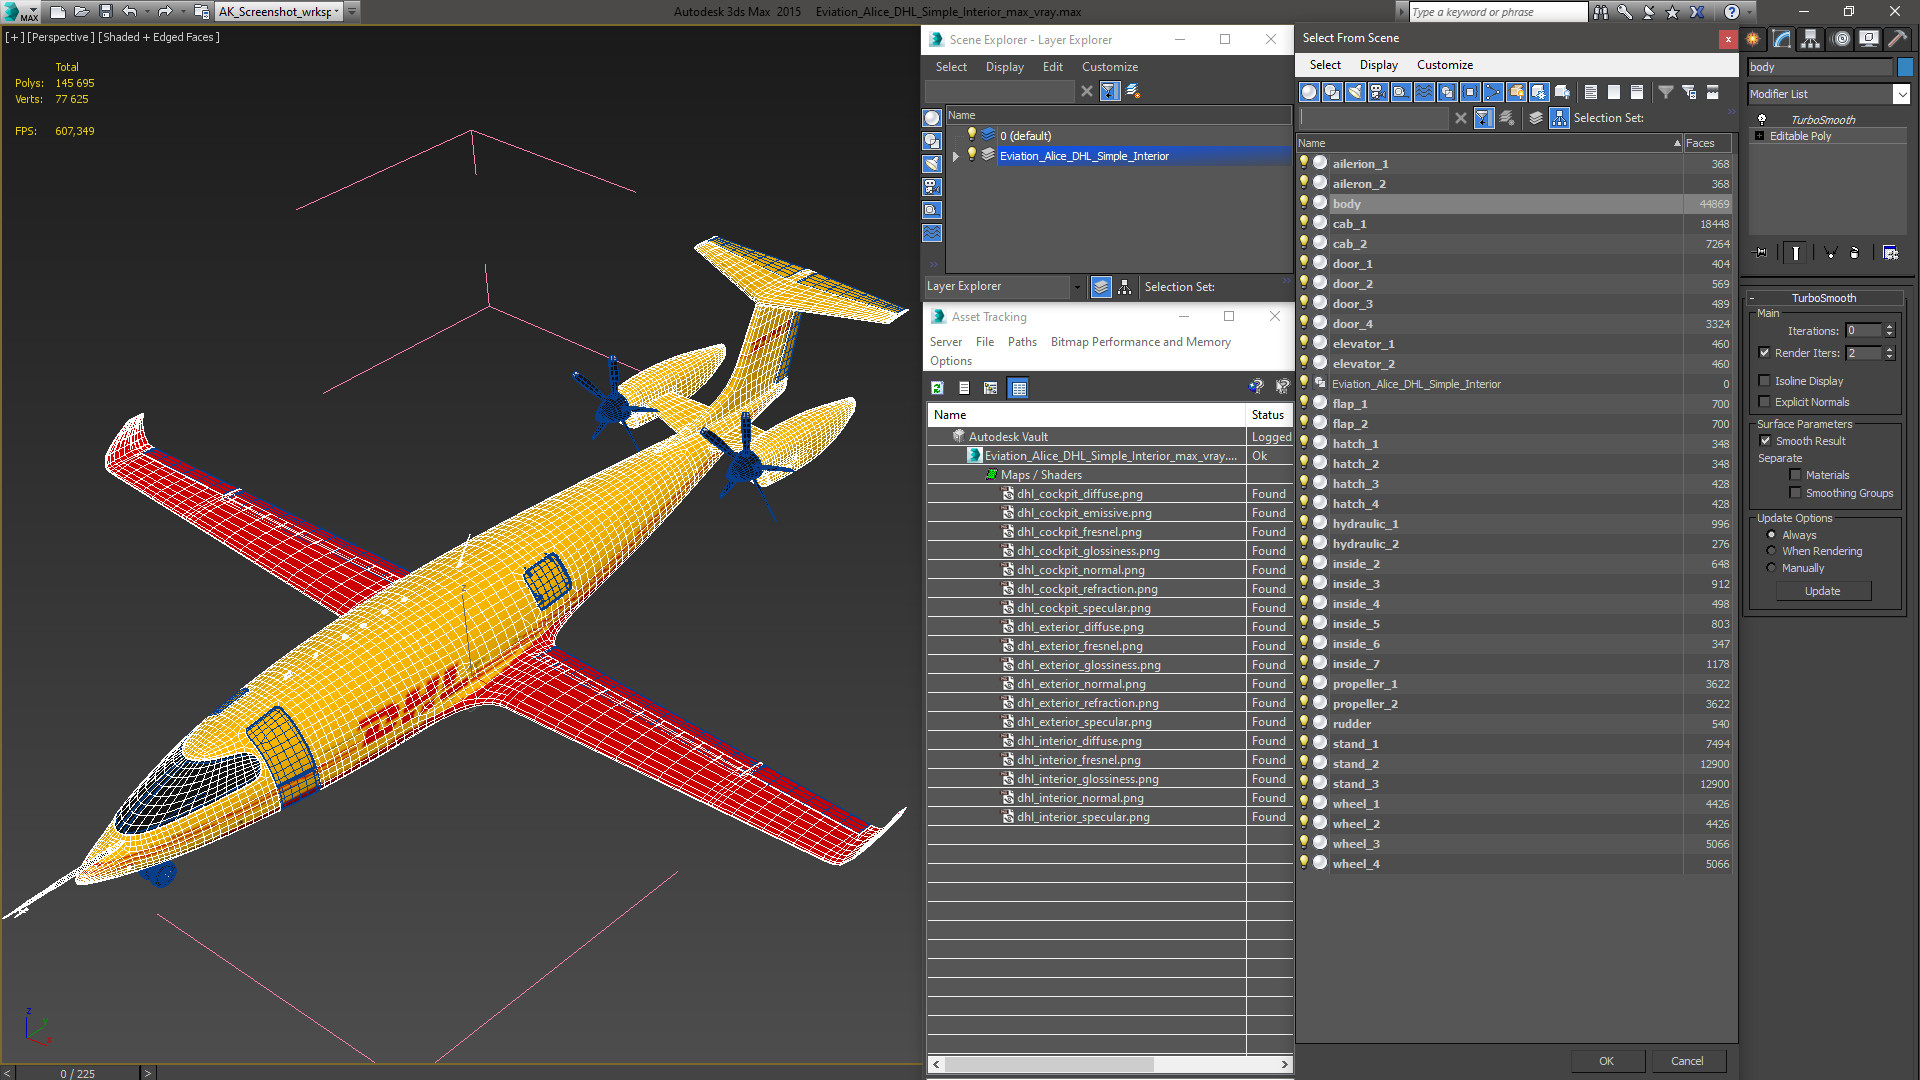Click Perspective viewport label

(61, 37)
